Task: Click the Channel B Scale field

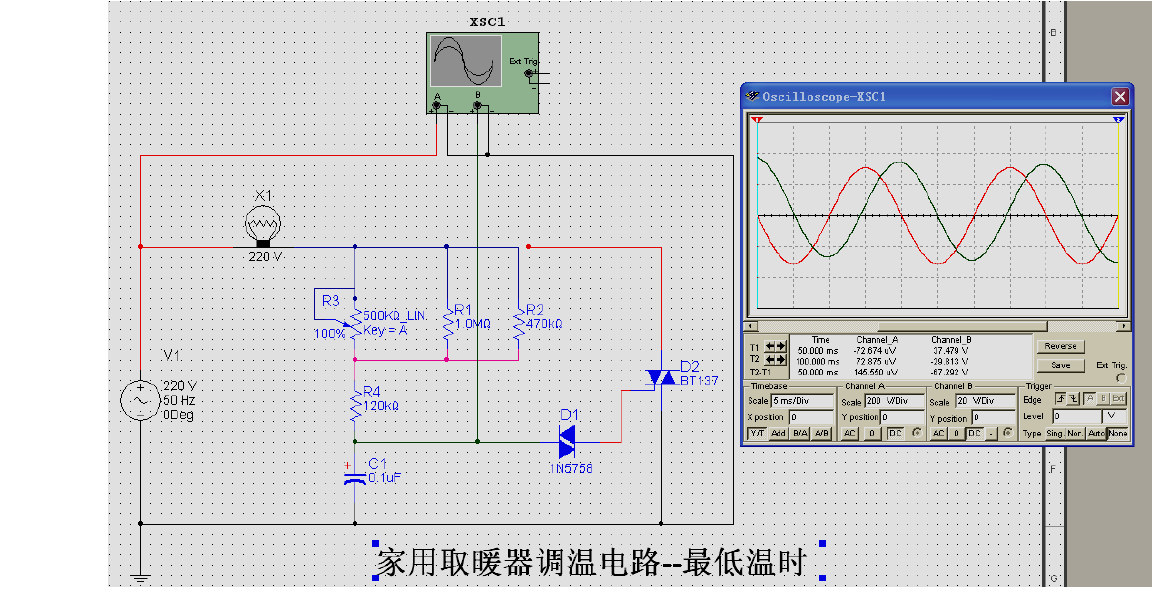Action: [985, 401]
